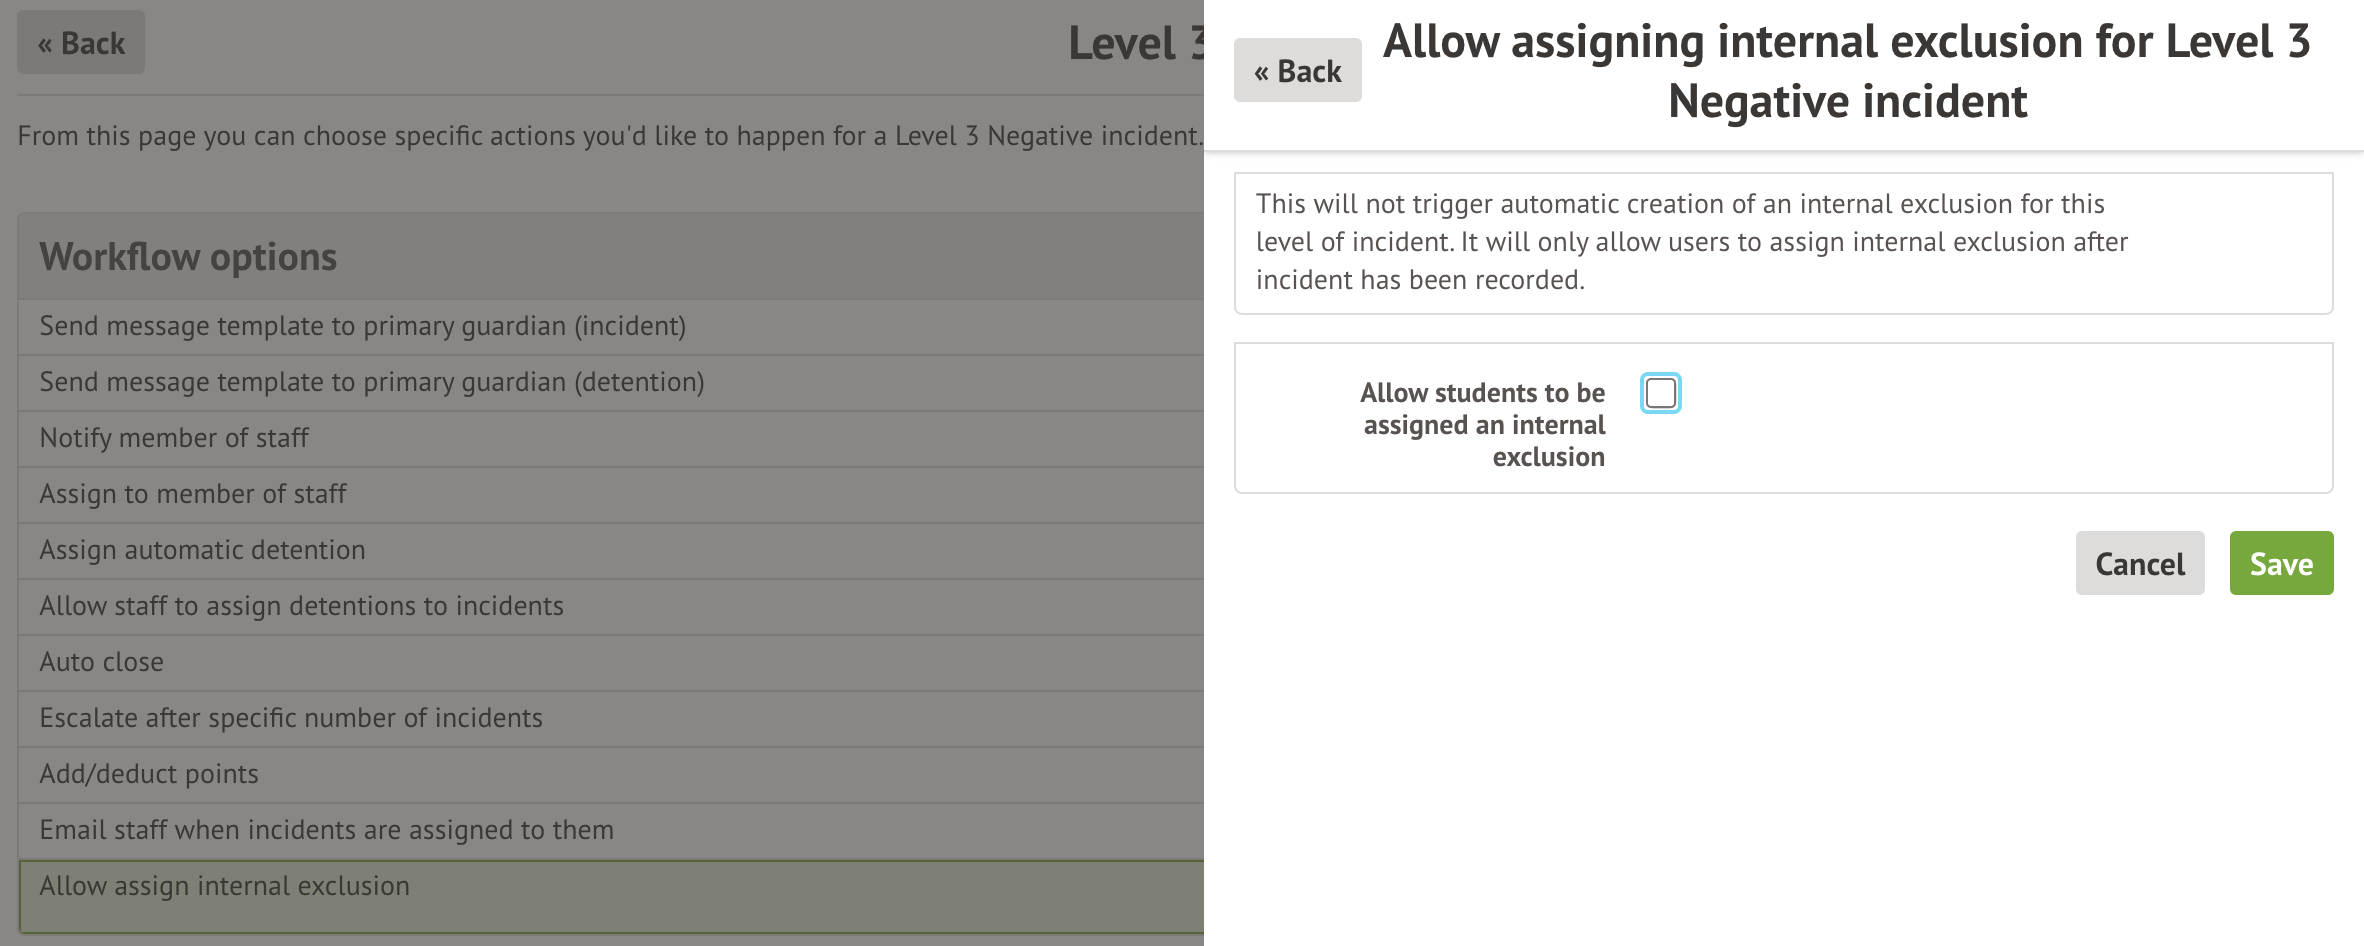Select 'Escalate after specific number of incidents'
The image size is (2364, 946).
click(x=290, y=718)
